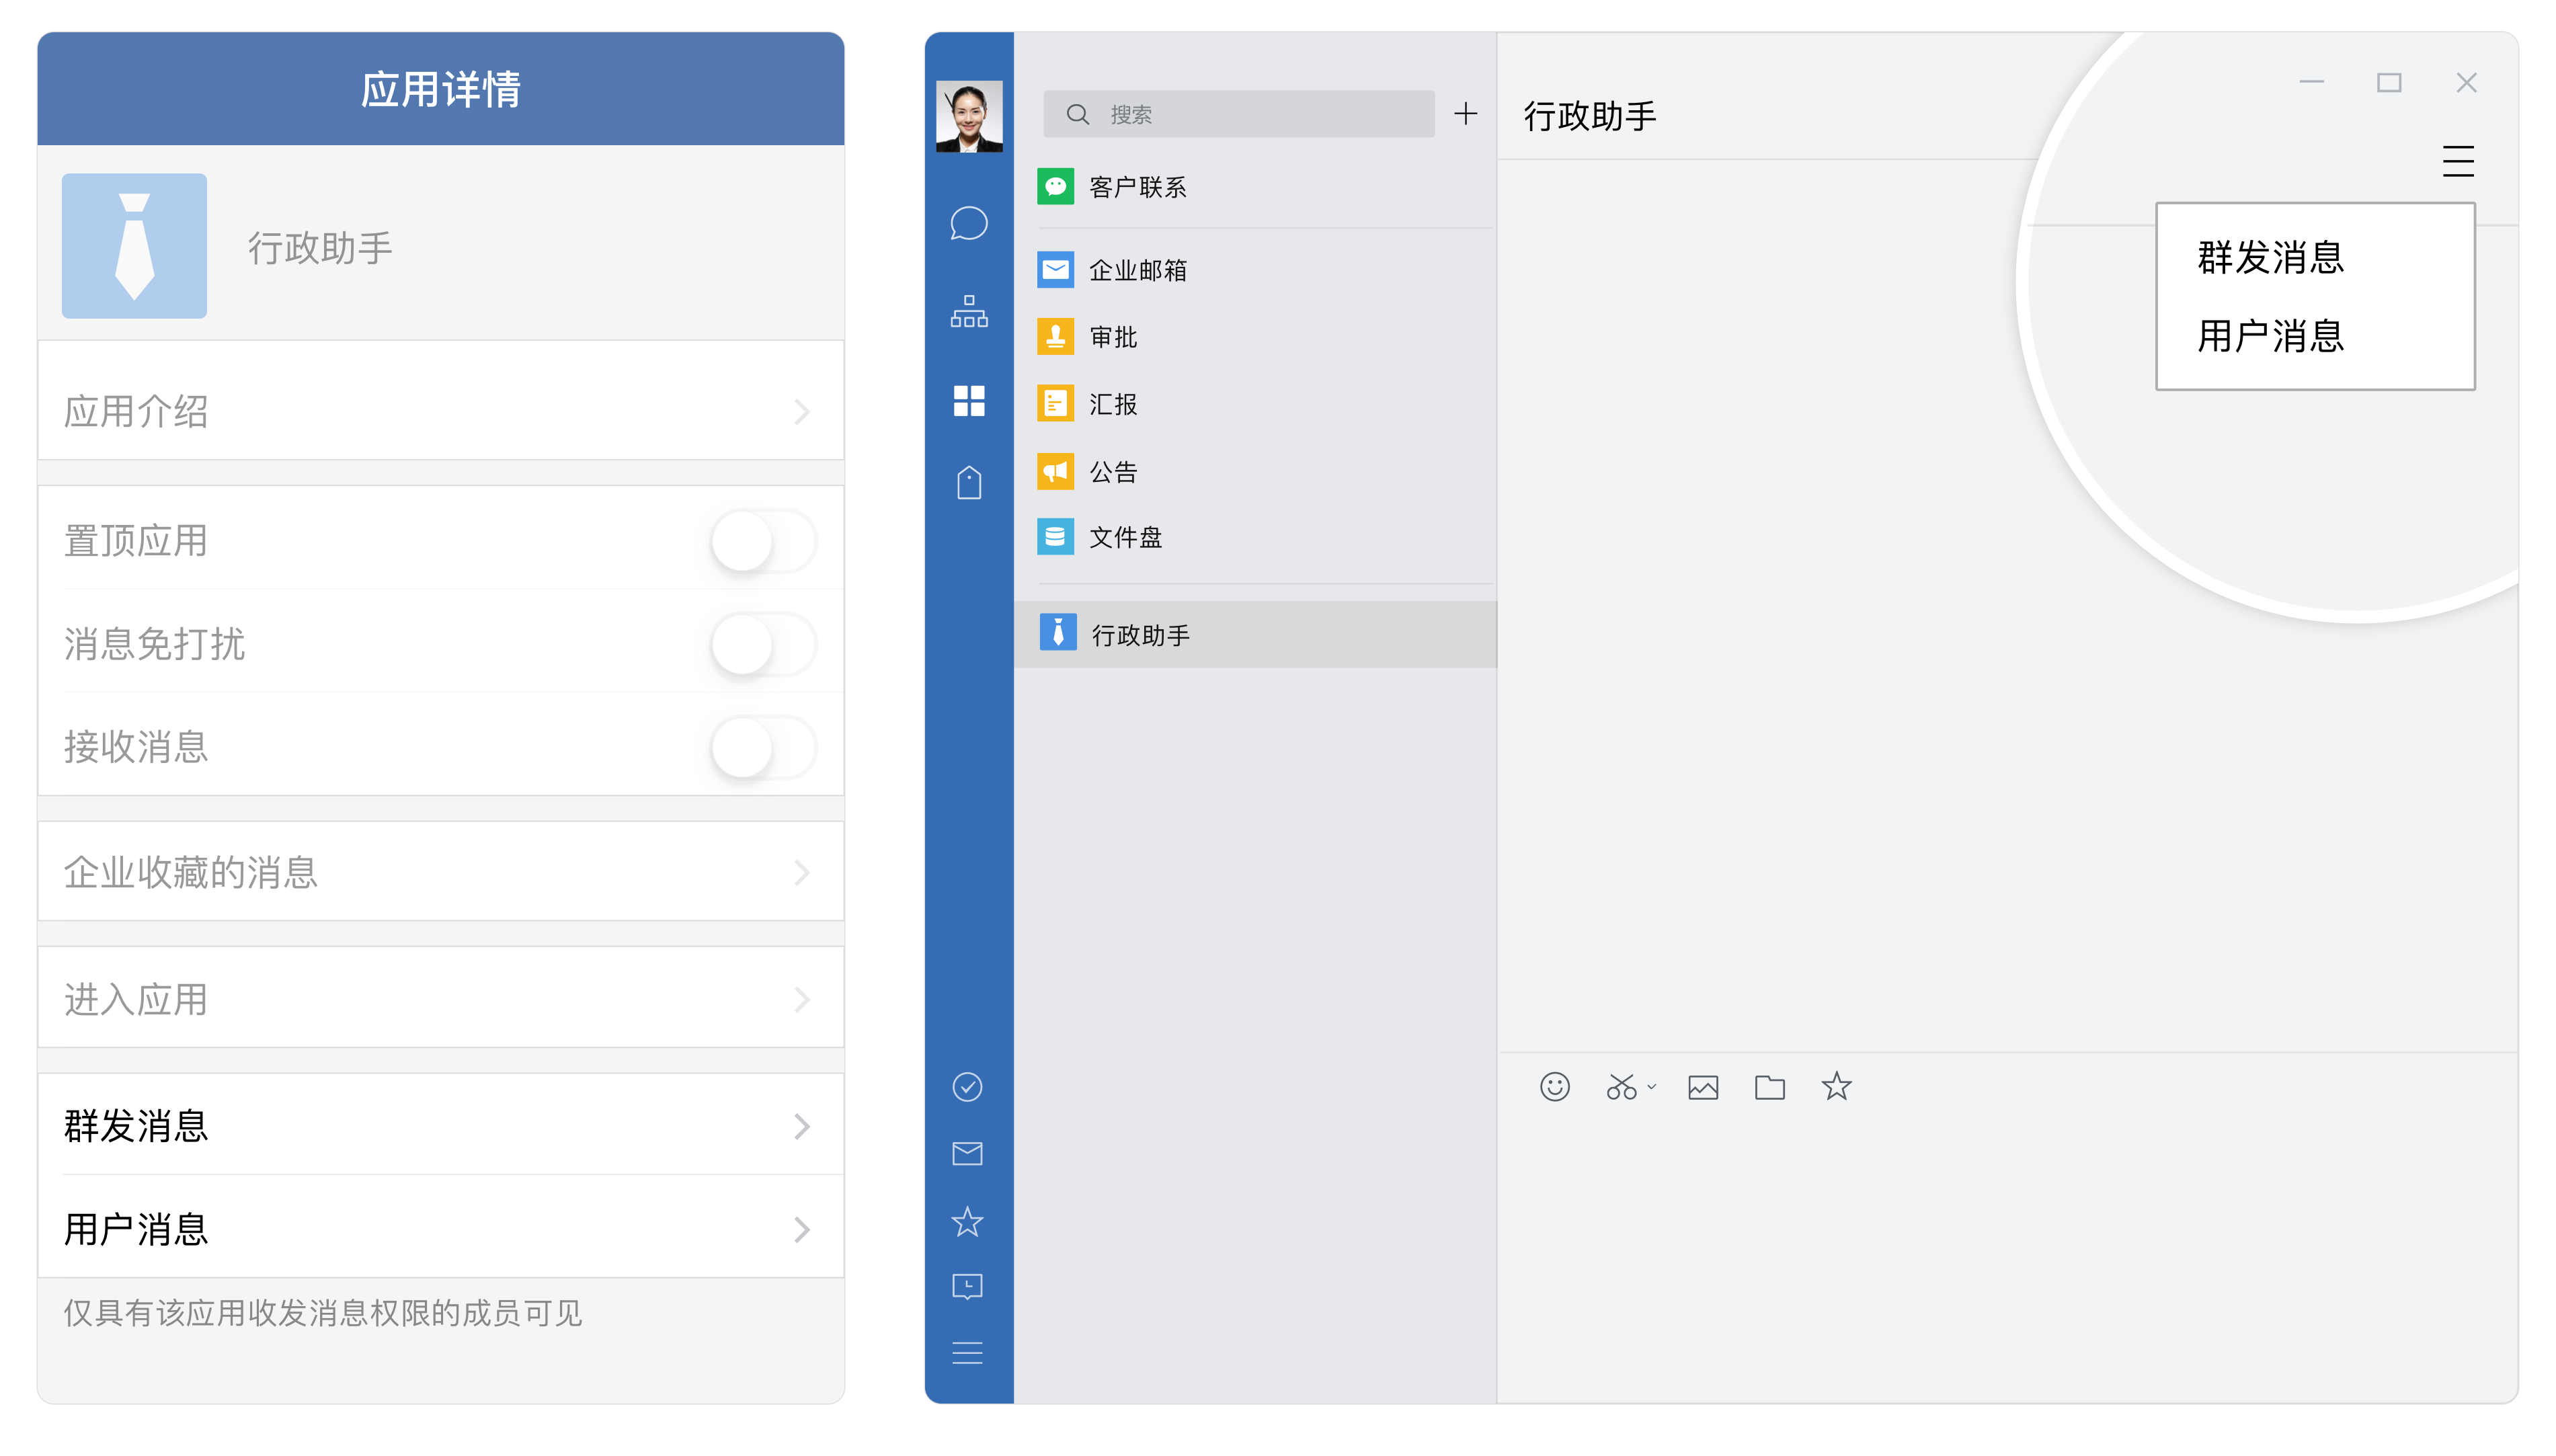Select 文件盘 in the app list
This screenshot has width=2556, height=1456.
point(1255,537)
